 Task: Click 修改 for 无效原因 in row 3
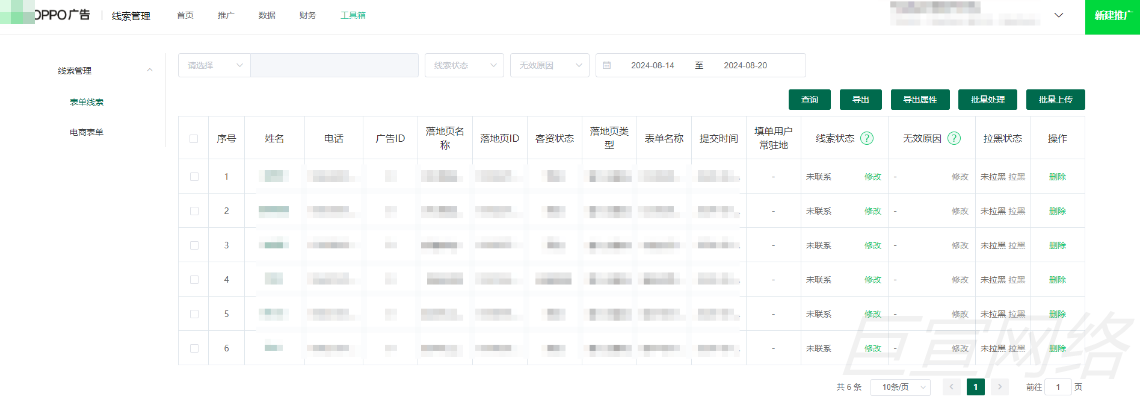coord(960,245)
